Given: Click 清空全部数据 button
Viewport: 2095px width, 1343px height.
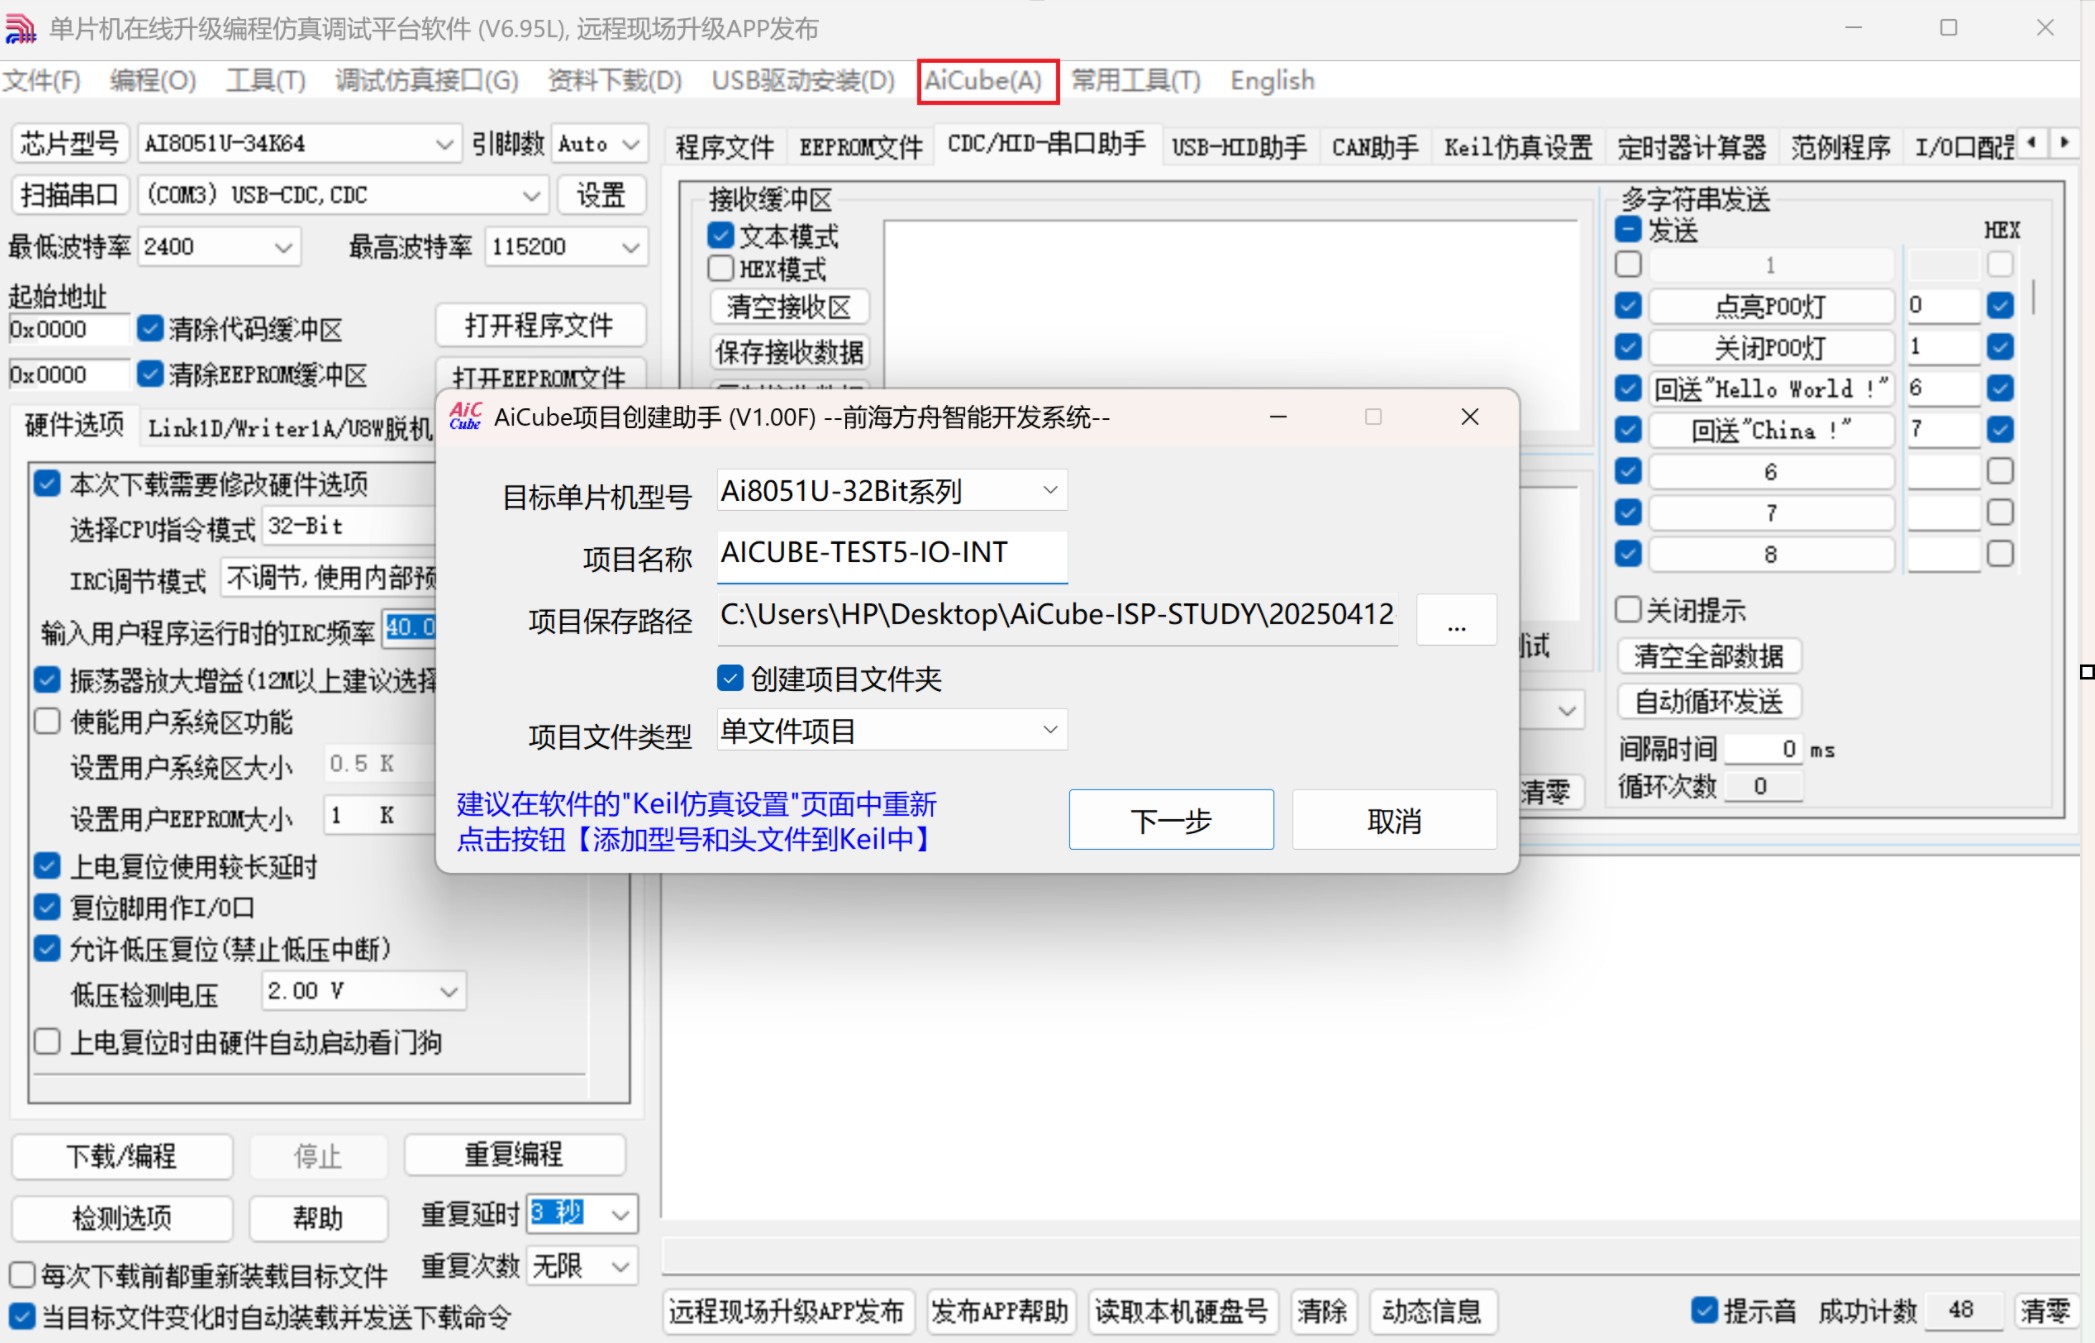Looking at the screenshot, I should coord(1709,656).
